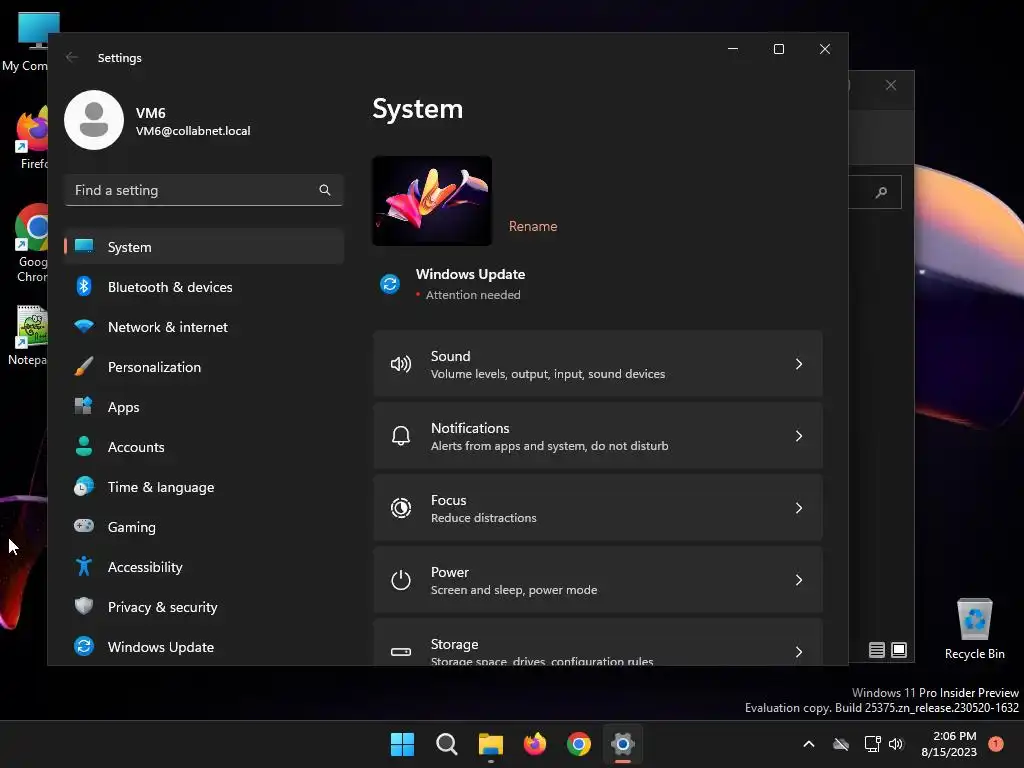
Task: Switch to details view in background window
Action: click(x=876, y=650)
